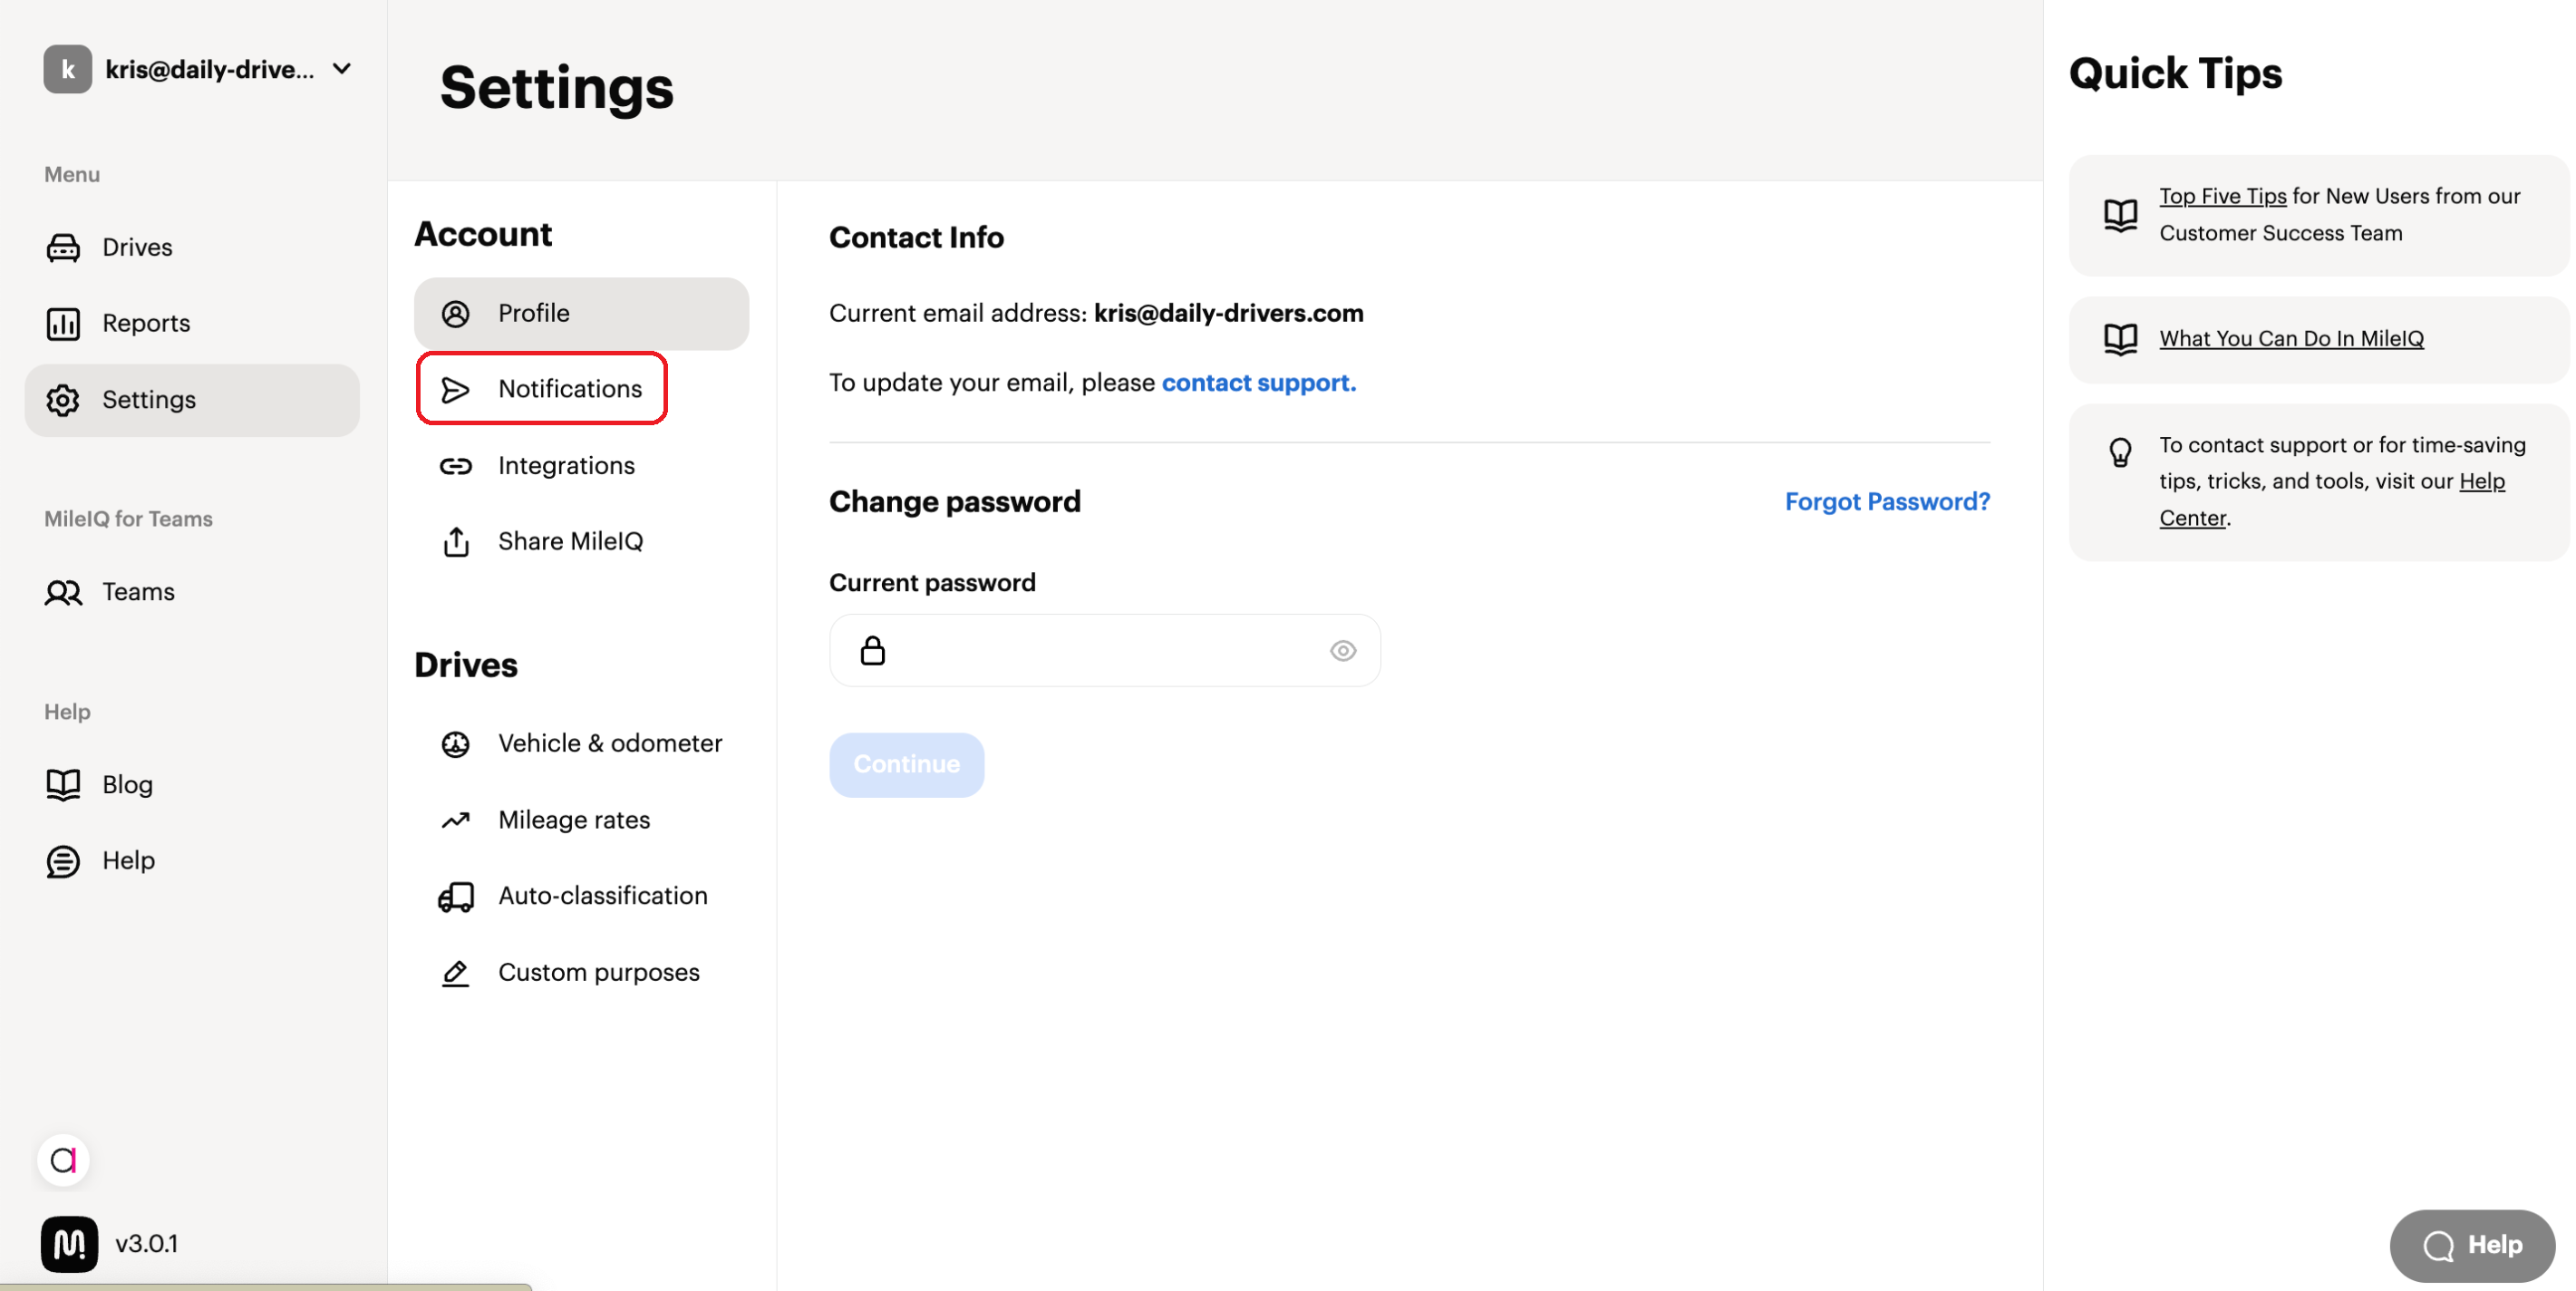Image resolution: width=2576 pixels, height=1291 pixels.
Task: Click the contact support link
Action: coord(1258,383)
